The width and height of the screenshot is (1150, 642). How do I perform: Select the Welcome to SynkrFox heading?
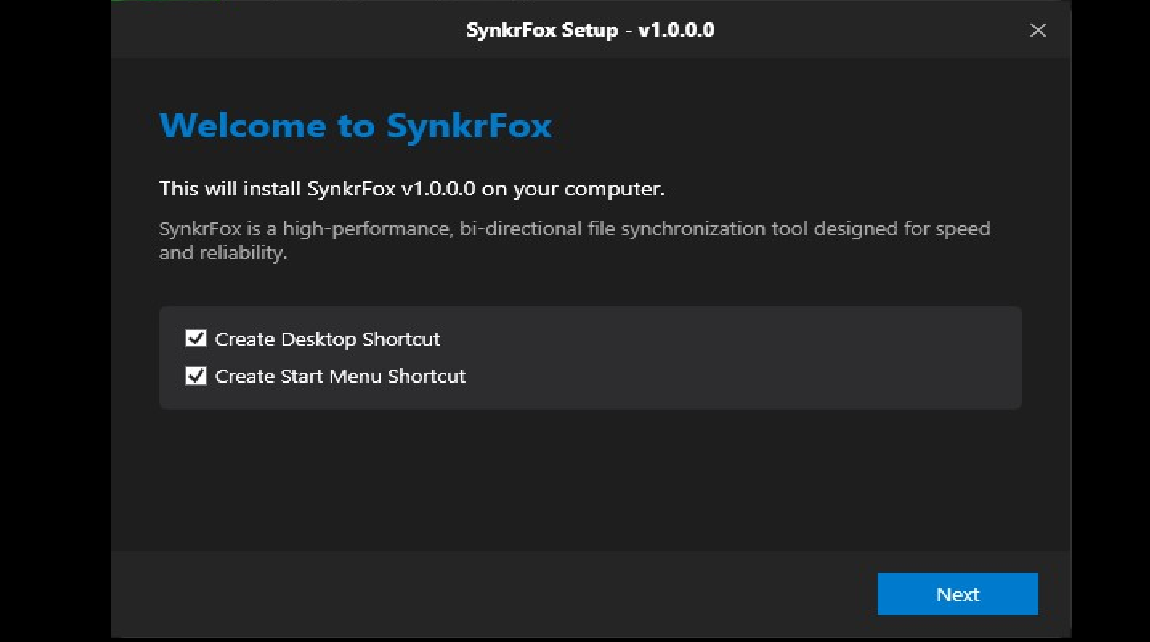tap(355, 126)
